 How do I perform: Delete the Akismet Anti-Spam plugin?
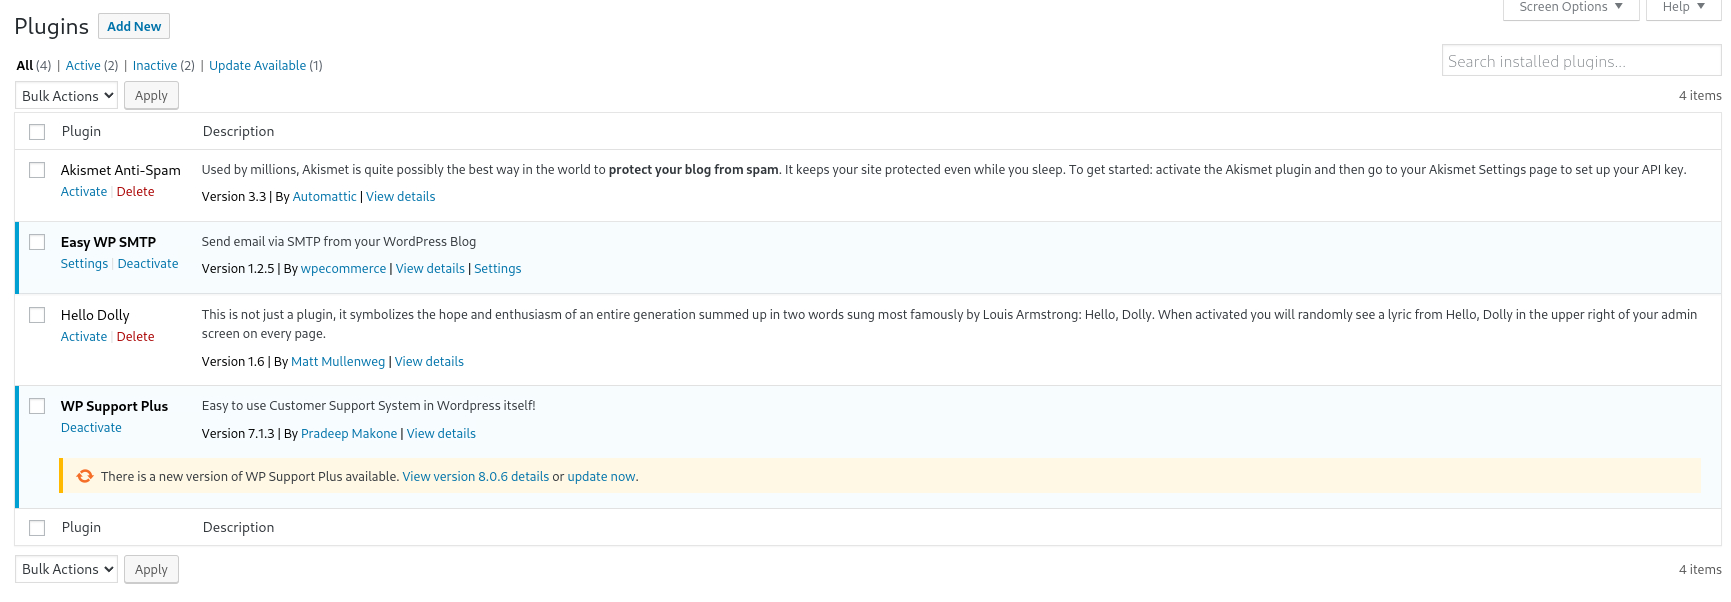coord(136,192)
